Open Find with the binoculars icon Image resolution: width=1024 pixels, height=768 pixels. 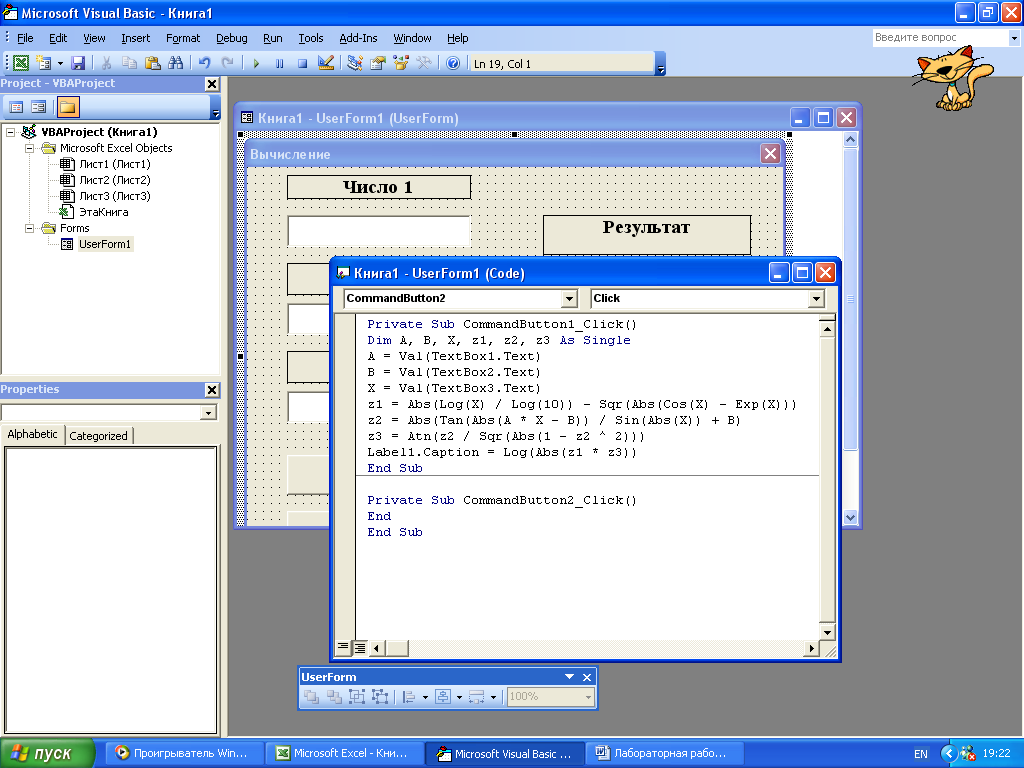pos(176,63)
